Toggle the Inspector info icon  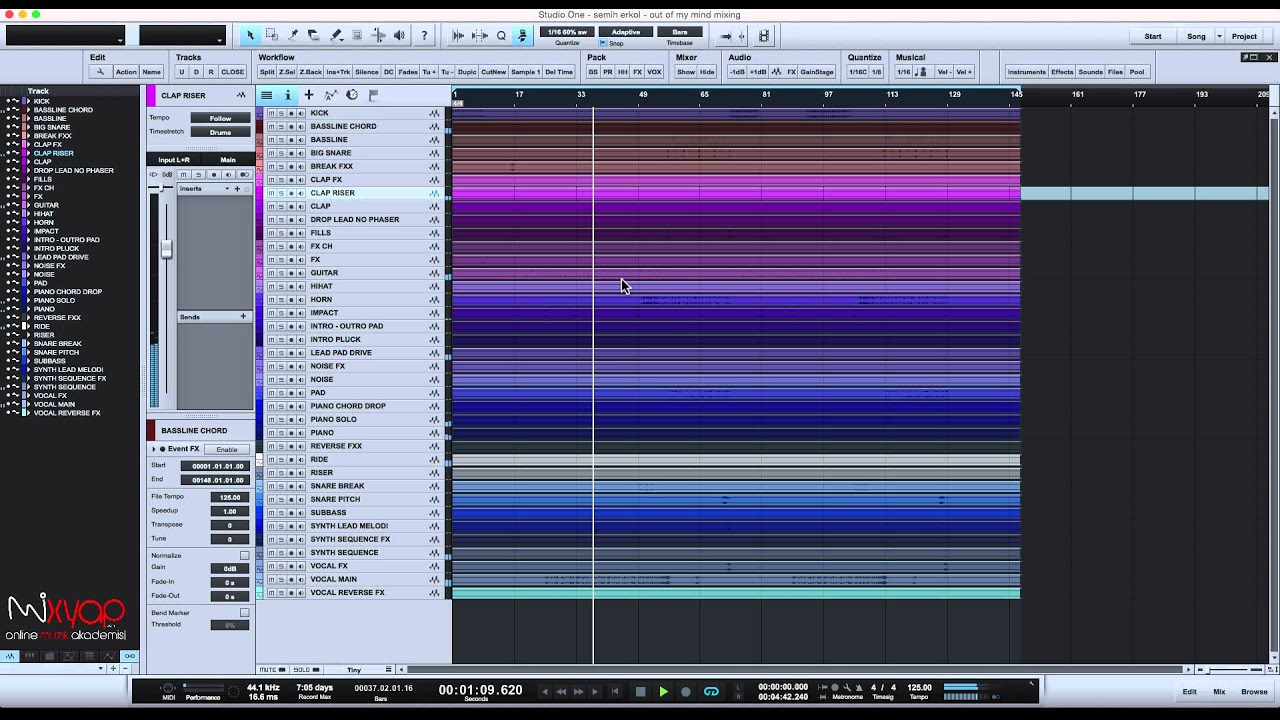tap(288, 95)
